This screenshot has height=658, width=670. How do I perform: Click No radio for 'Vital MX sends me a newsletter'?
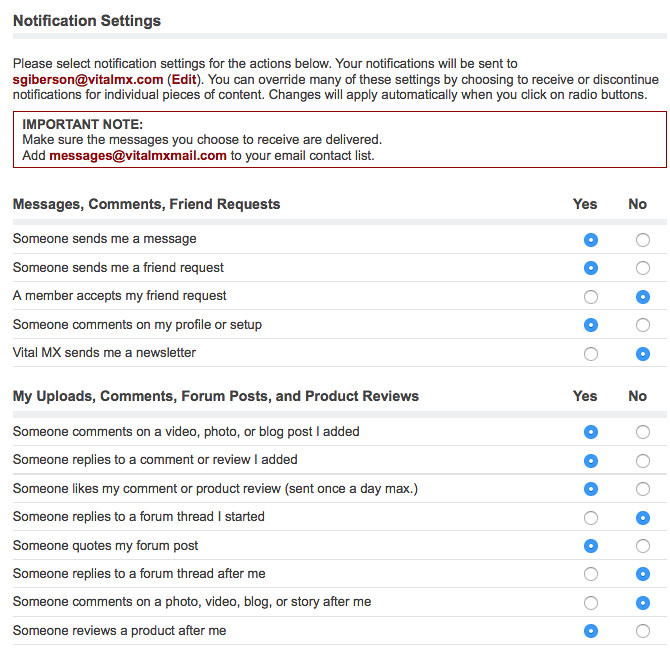642,354
